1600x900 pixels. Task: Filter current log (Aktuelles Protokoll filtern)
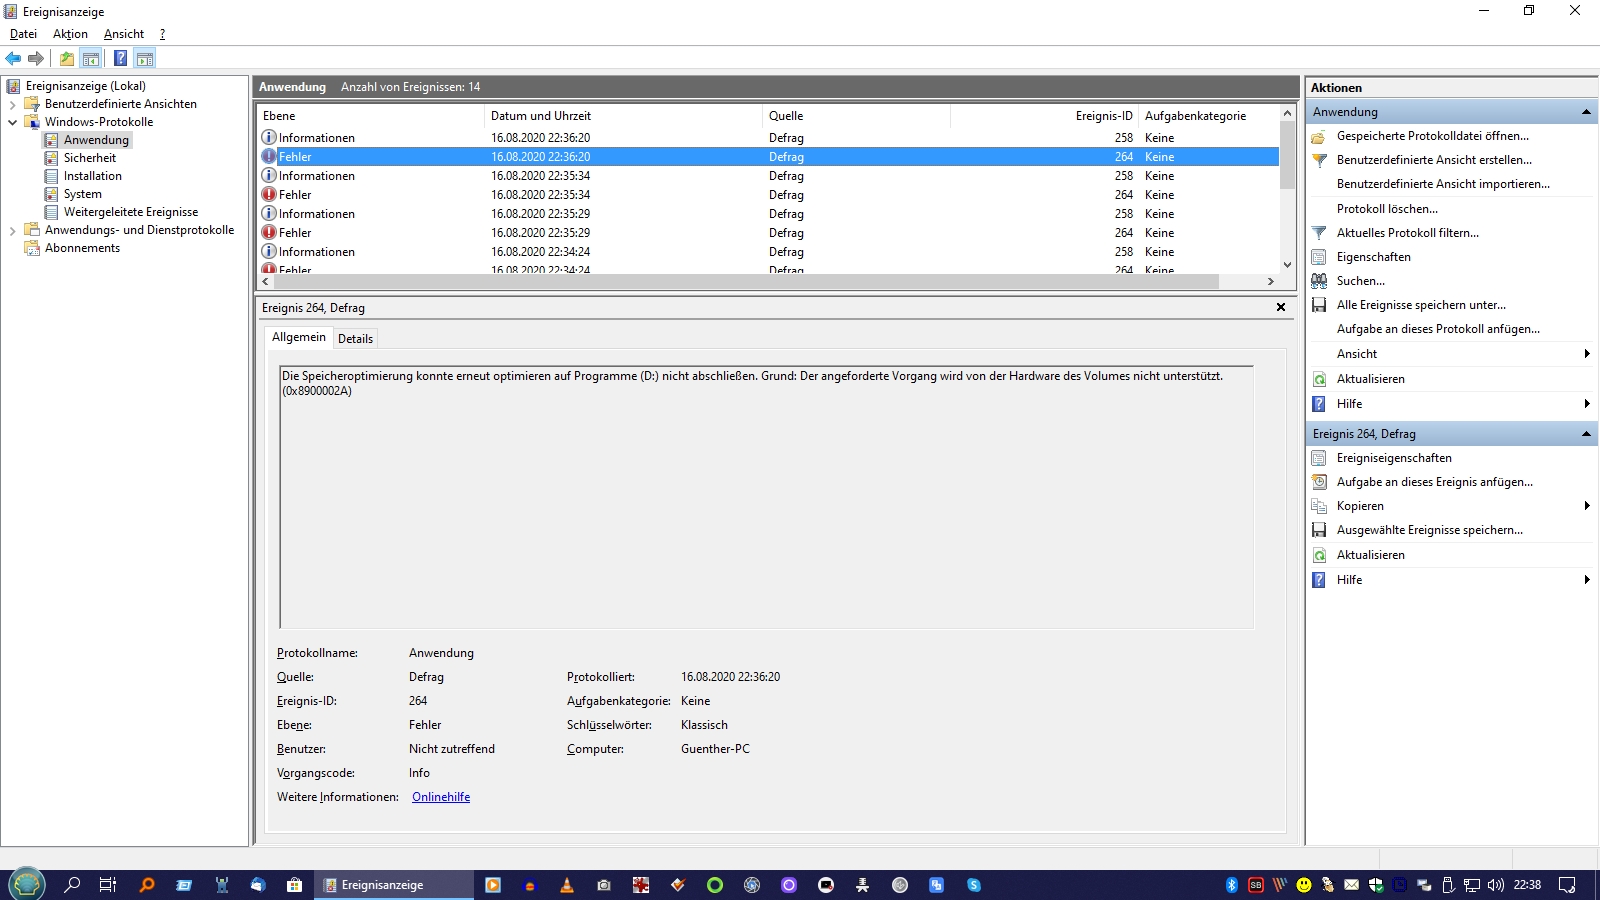pyautogui.click(x=1407, y=233)
